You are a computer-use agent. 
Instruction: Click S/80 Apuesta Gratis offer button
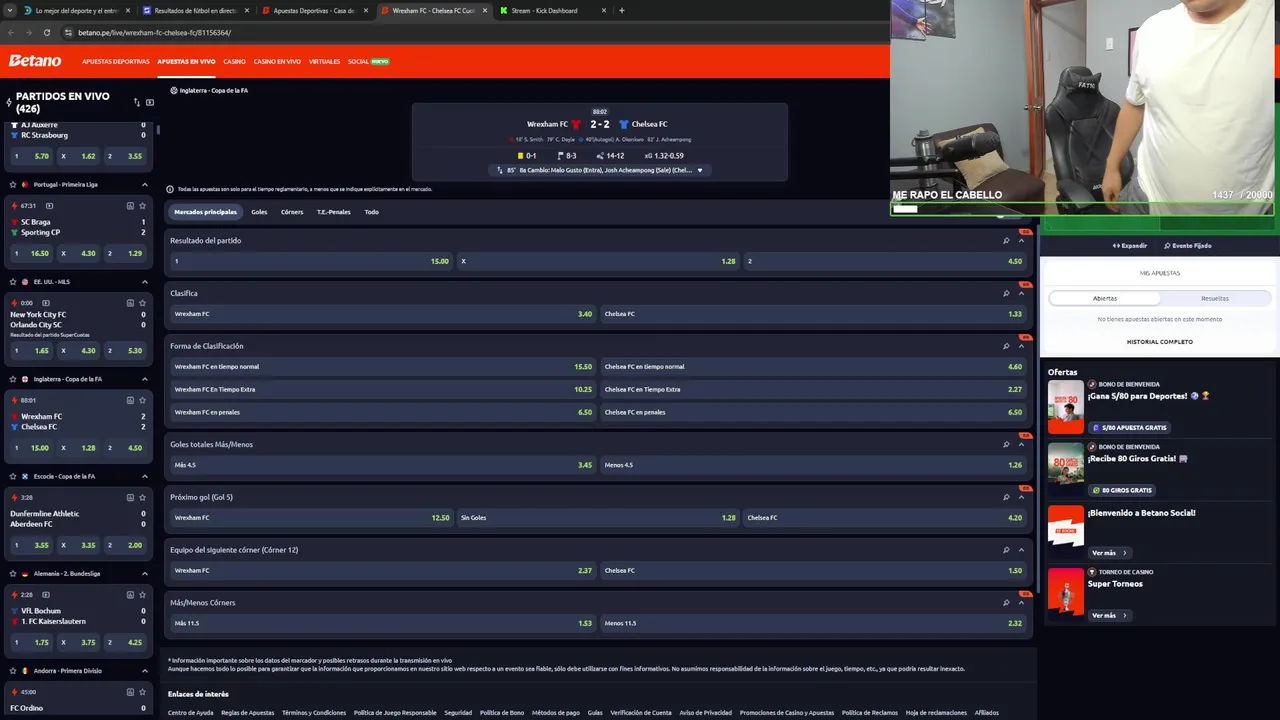[1130, 427]
